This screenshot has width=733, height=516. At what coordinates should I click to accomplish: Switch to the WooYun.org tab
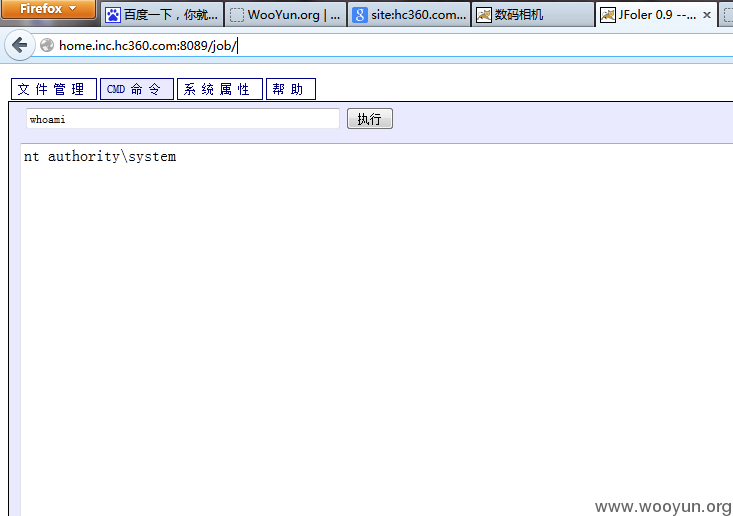[286, 15]
